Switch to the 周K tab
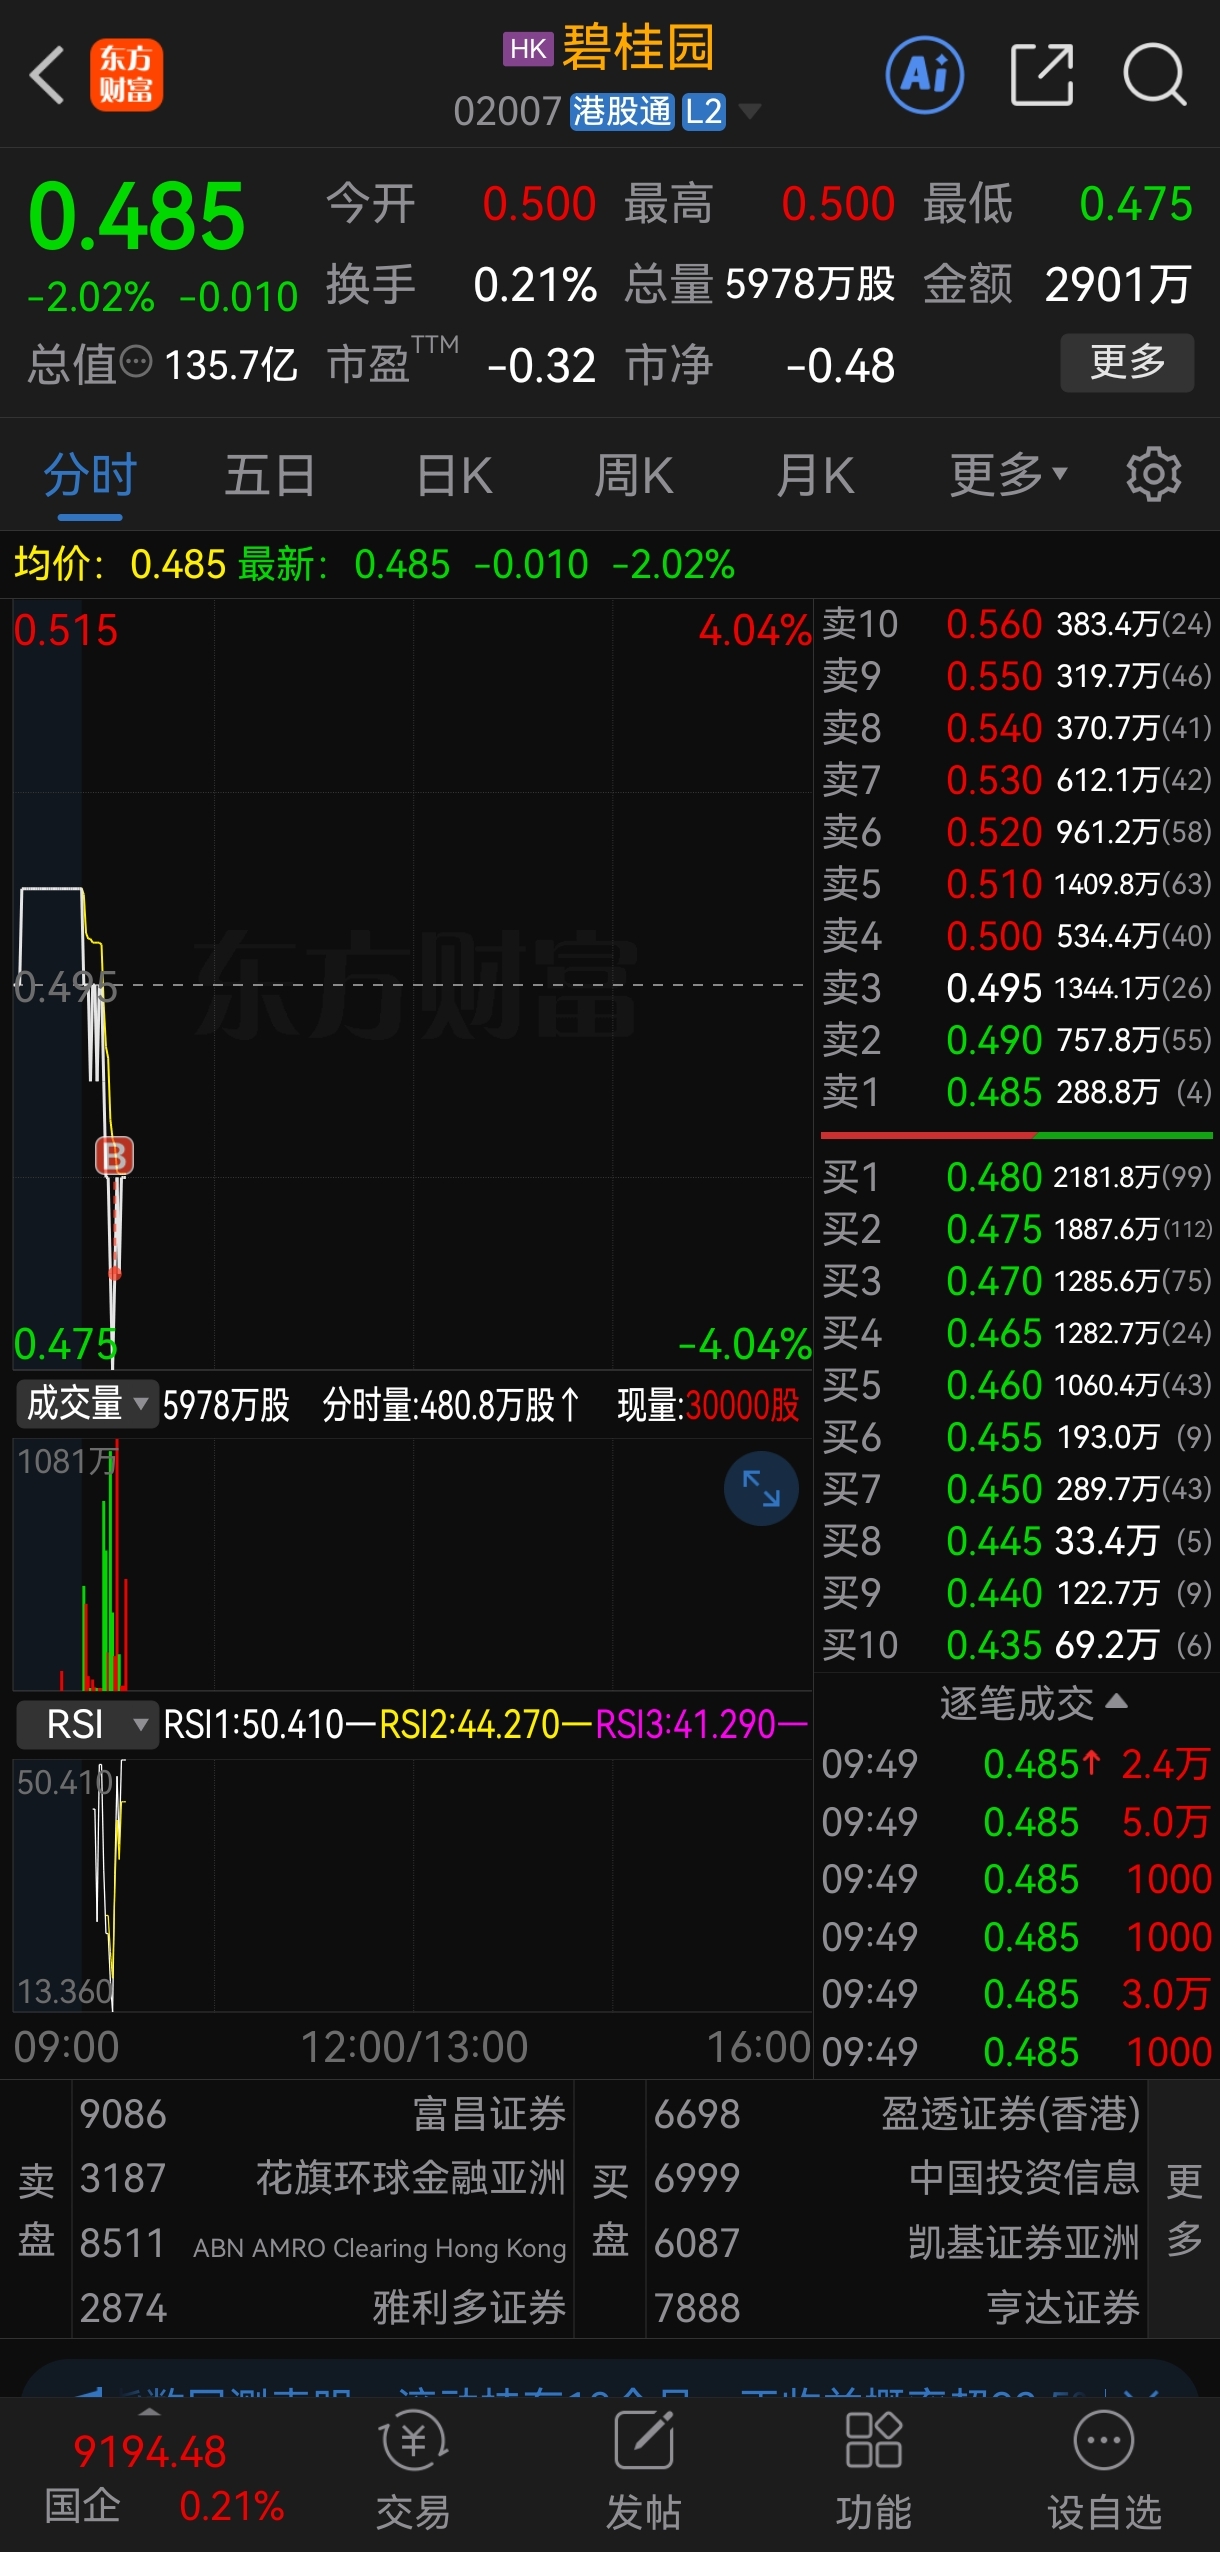This screenshot has width=1220, height=2552. click(x=634, y=475)
